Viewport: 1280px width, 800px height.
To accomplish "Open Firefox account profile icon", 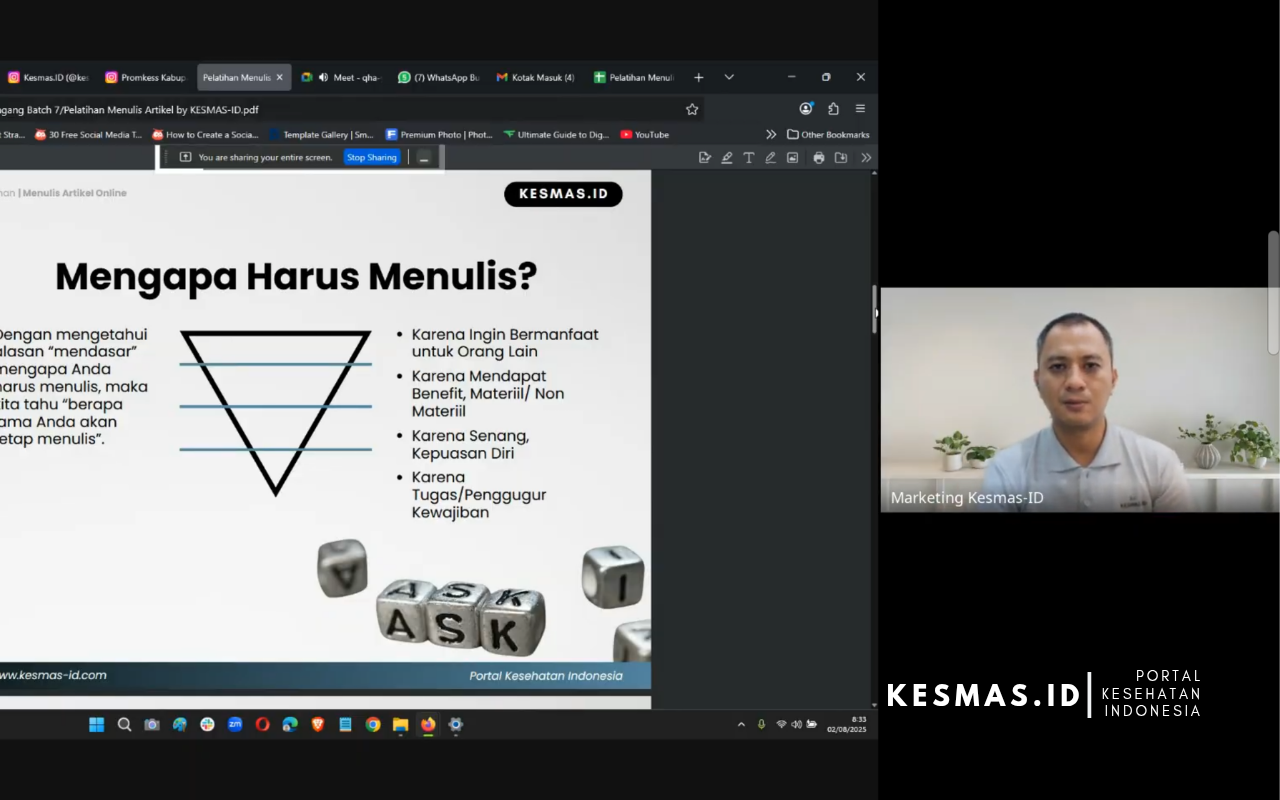I will tap(806, 109).
